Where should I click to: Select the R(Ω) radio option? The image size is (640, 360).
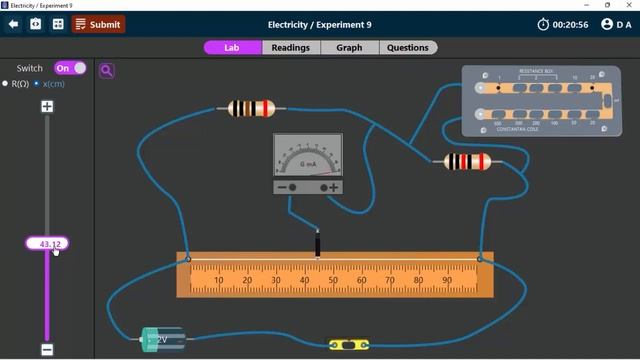(x=5, y=83)
